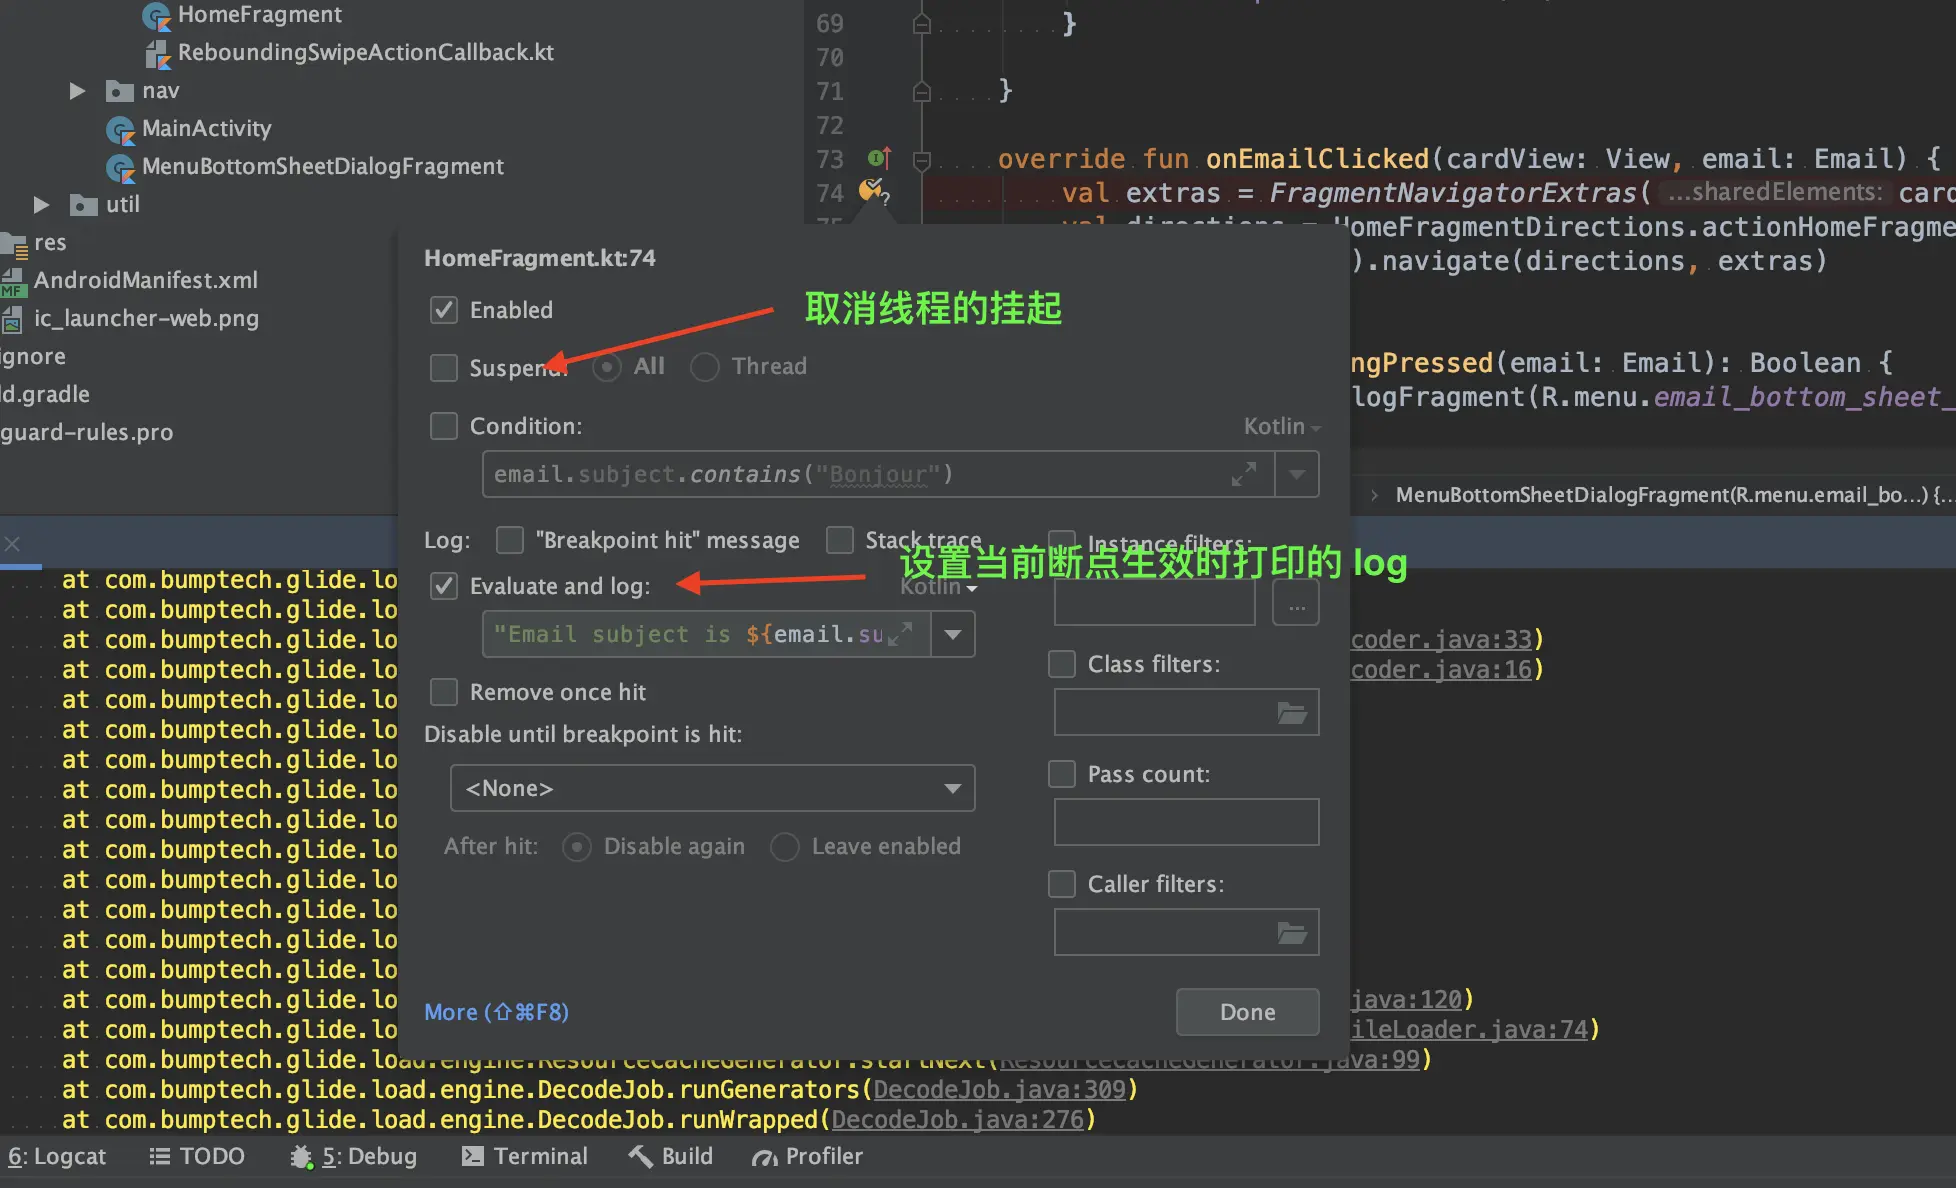Open the Condition history dropdown arrow
The image size is (1956, 1188).
[x=1297, y=474]
